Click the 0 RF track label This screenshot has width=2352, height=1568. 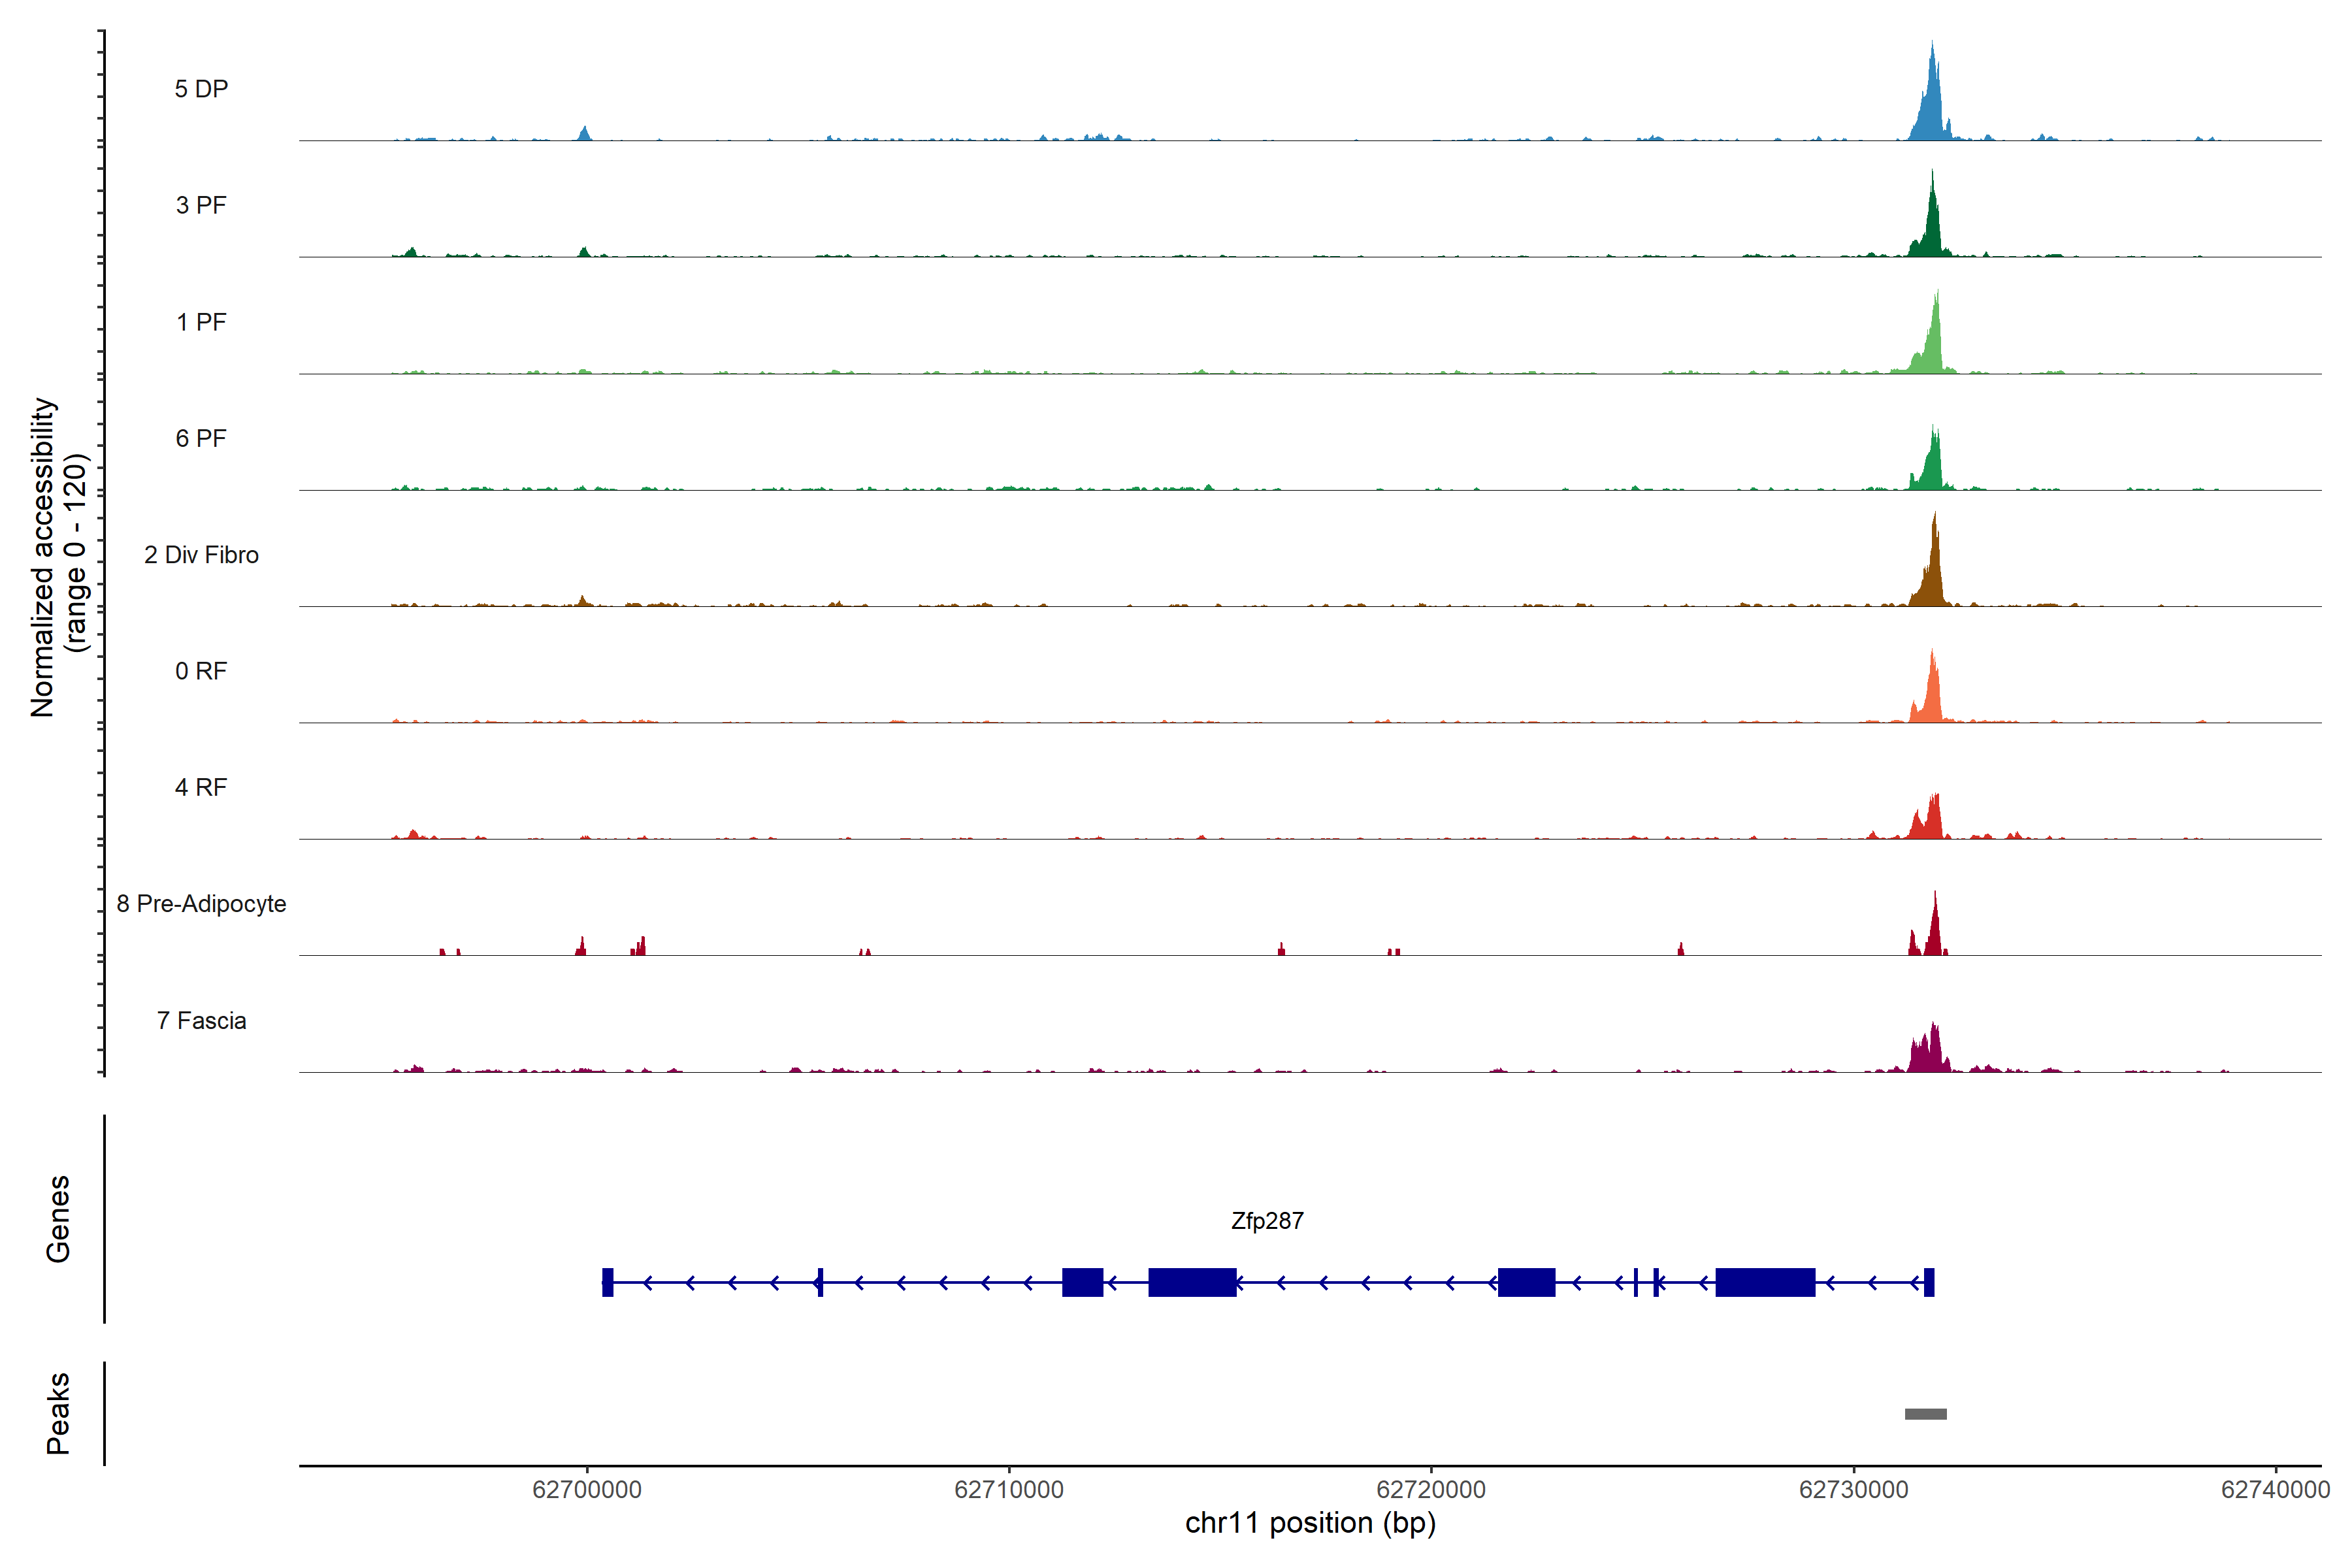[x=201, y=671]
